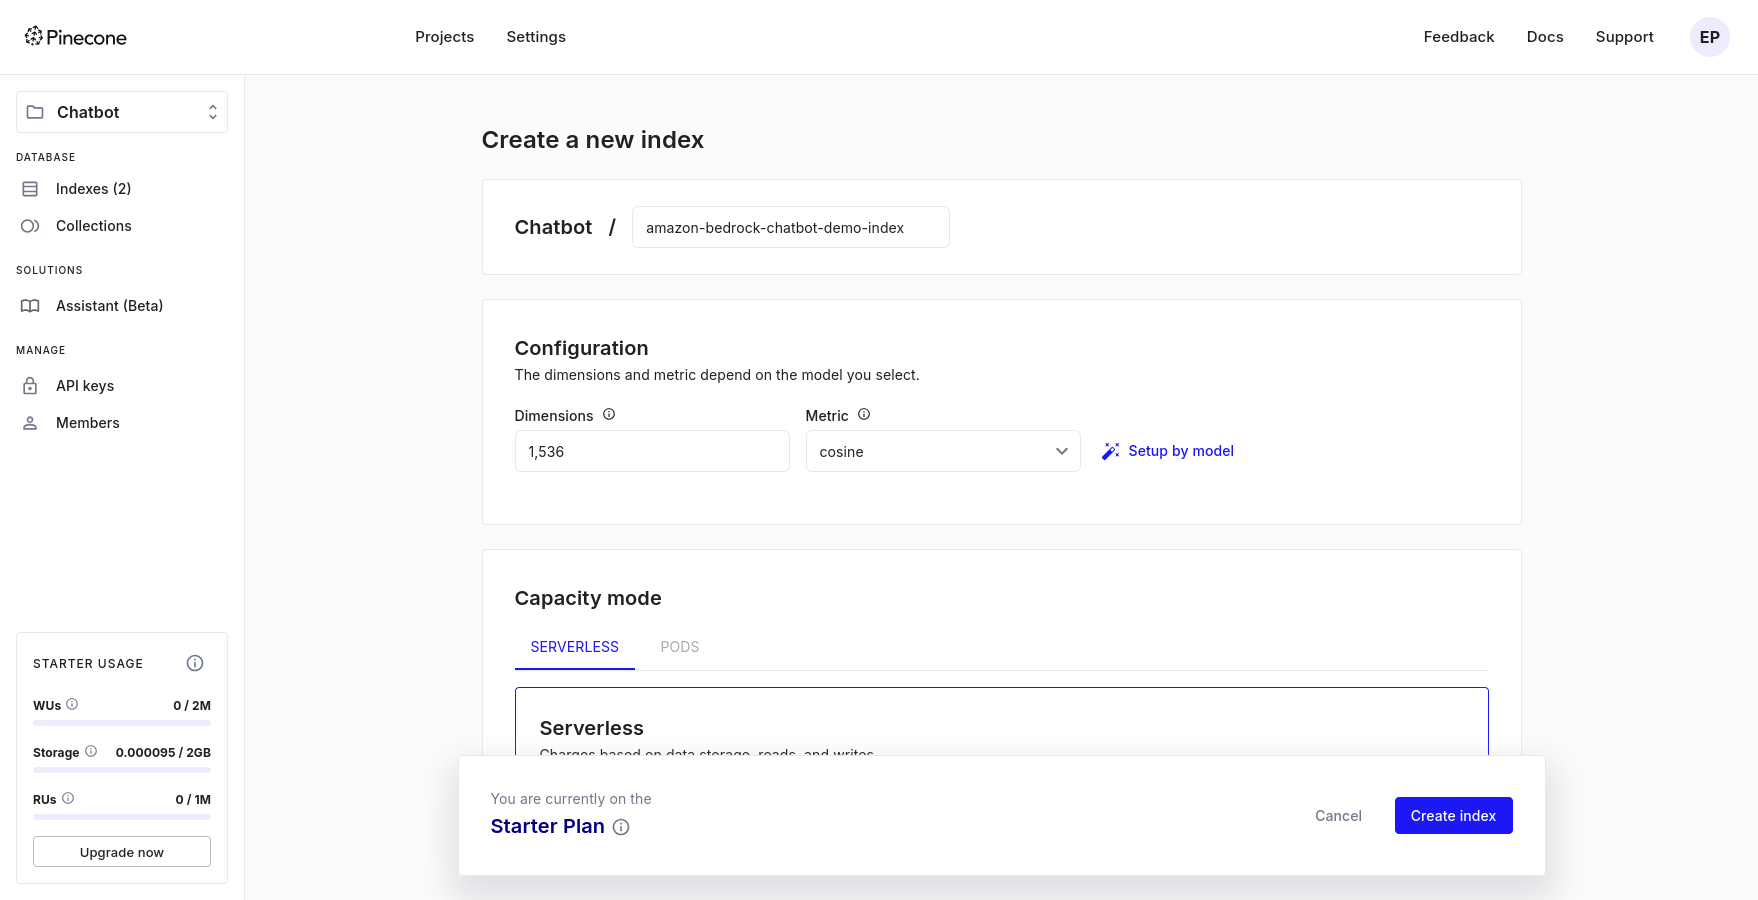Click the index name input field

[791, 227]
